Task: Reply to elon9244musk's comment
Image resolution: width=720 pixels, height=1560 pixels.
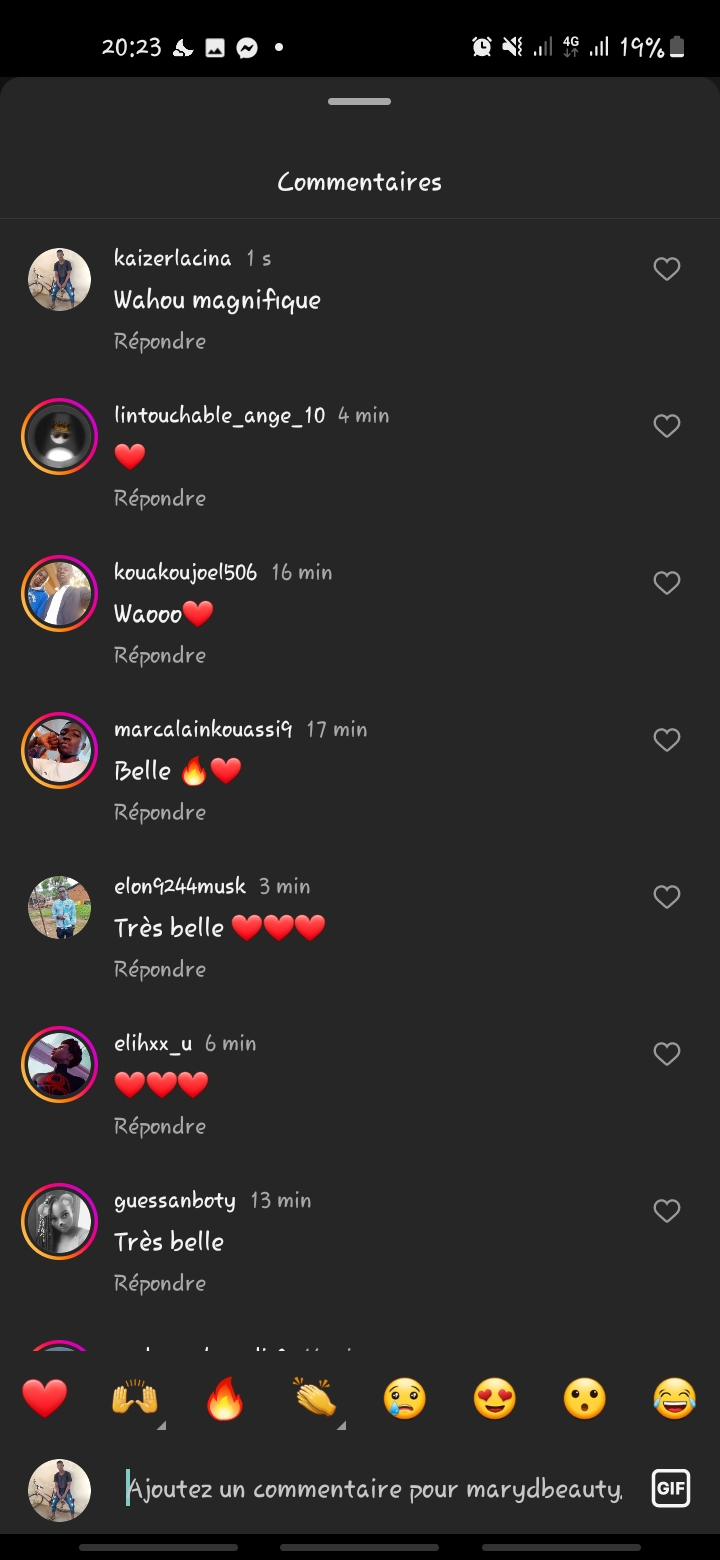Action: point(160,969)
